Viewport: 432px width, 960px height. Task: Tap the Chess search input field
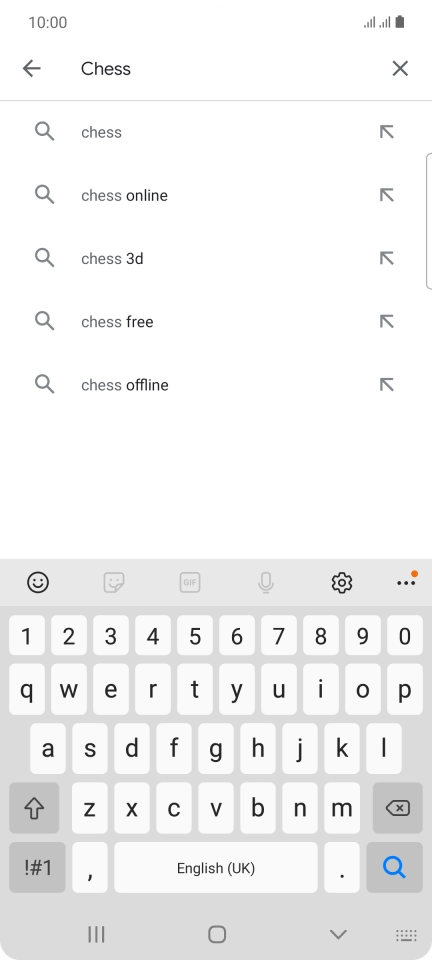(x=226, y=69)
